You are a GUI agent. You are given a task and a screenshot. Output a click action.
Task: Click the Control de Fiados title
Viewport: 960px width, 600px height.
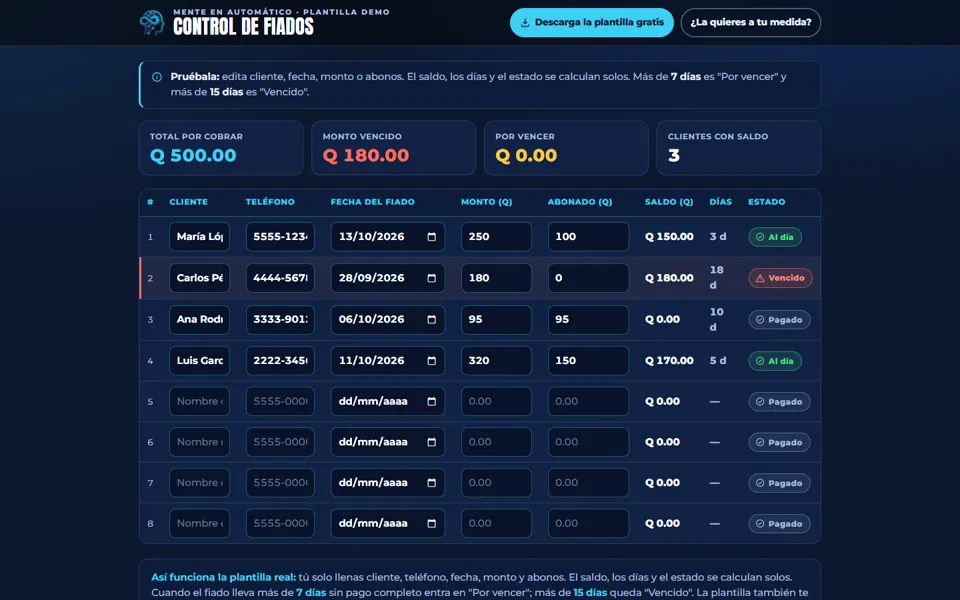[244, 27]
